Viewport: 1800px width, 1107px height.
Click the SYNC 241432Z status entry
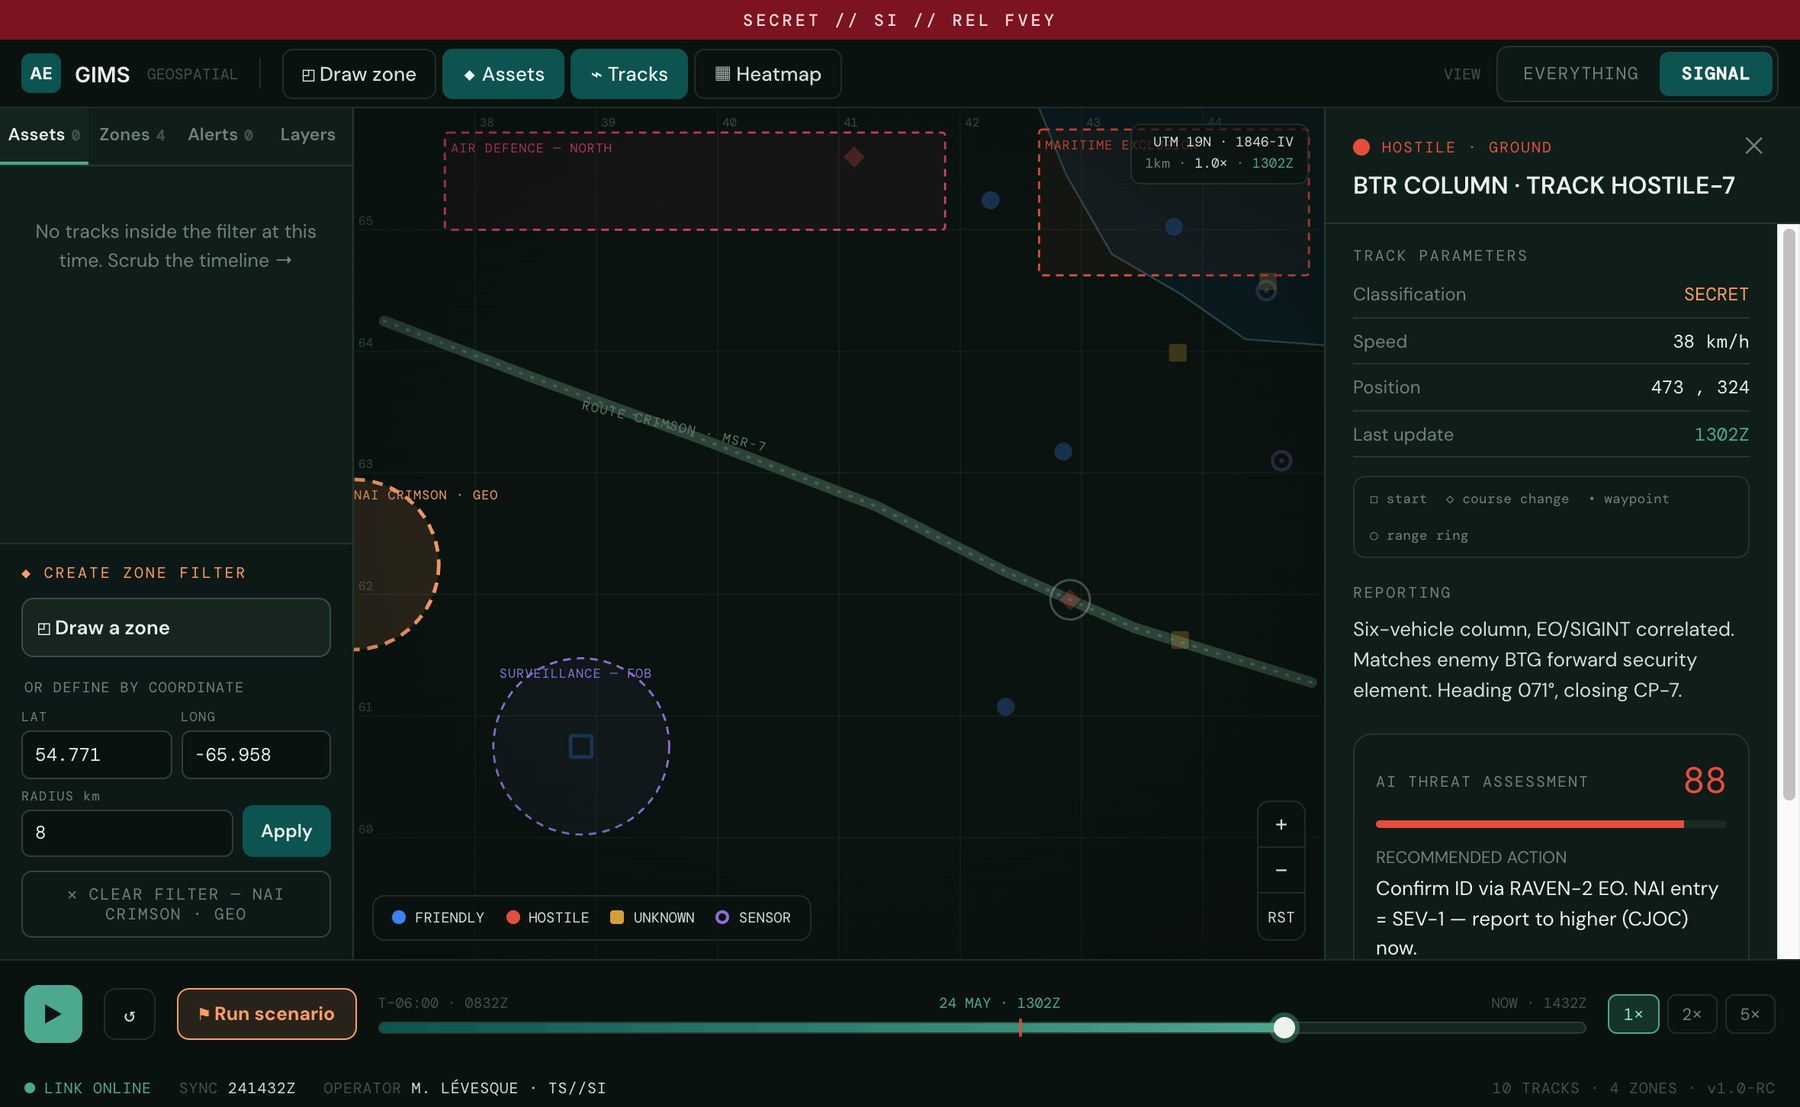(x=237, y=1088)
